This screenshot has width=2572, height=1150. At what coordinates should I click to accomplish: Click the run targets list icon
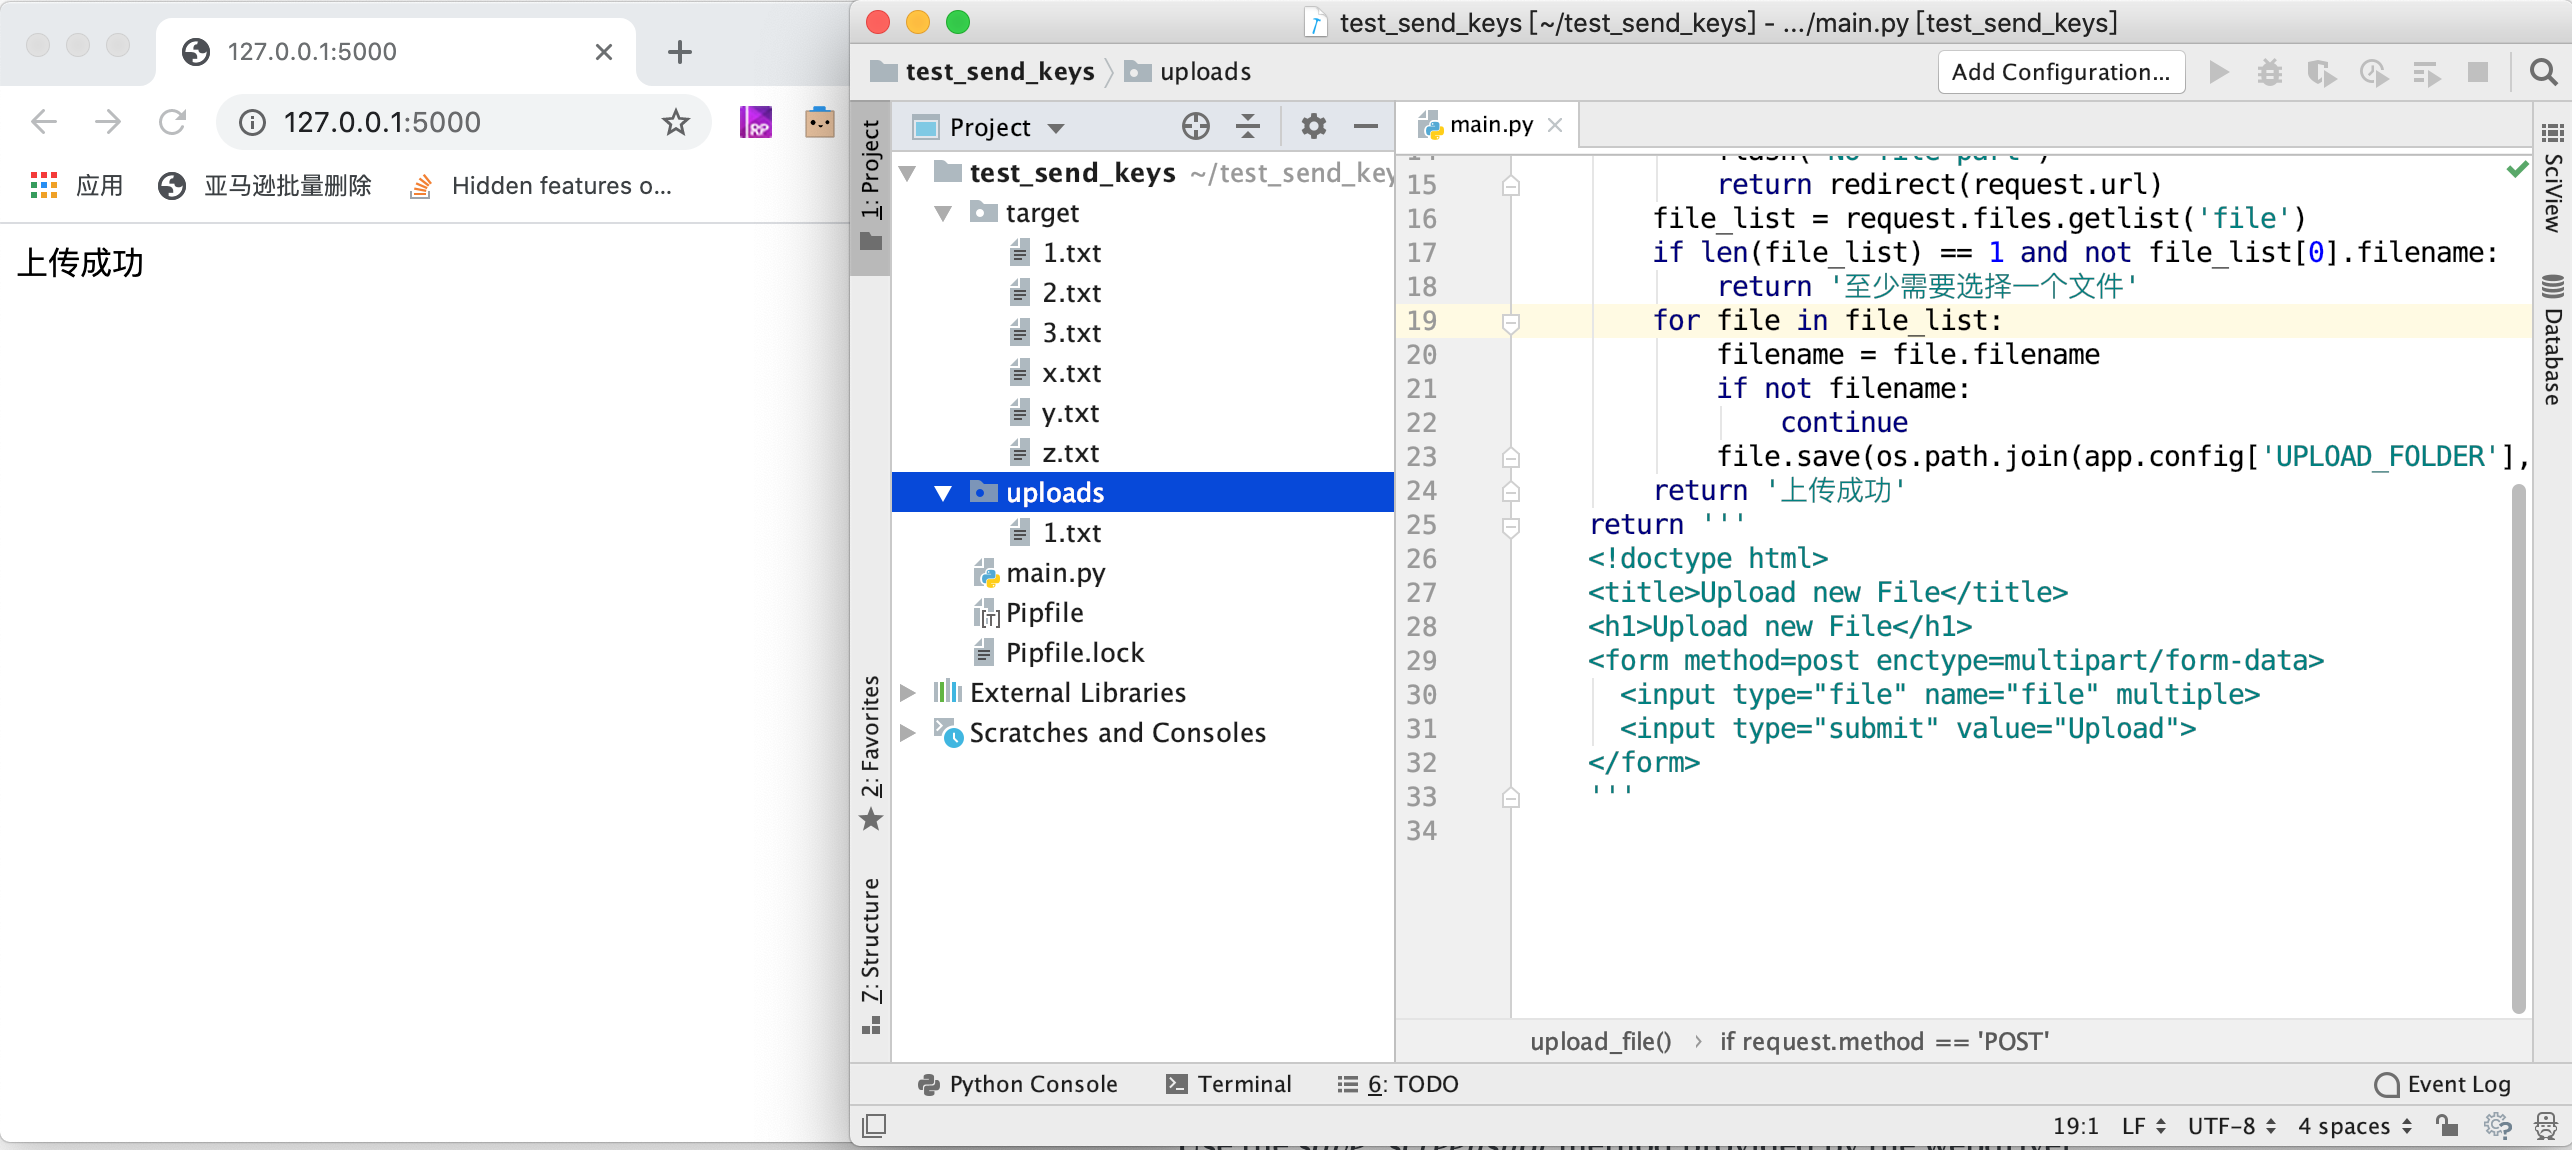2426,72
